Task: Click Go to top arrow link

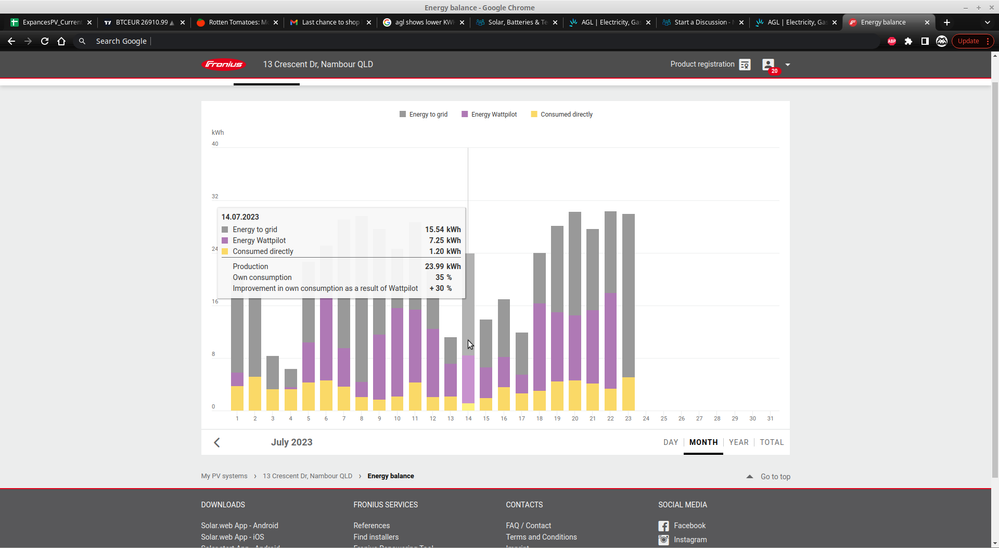Action: click(769, 477)
